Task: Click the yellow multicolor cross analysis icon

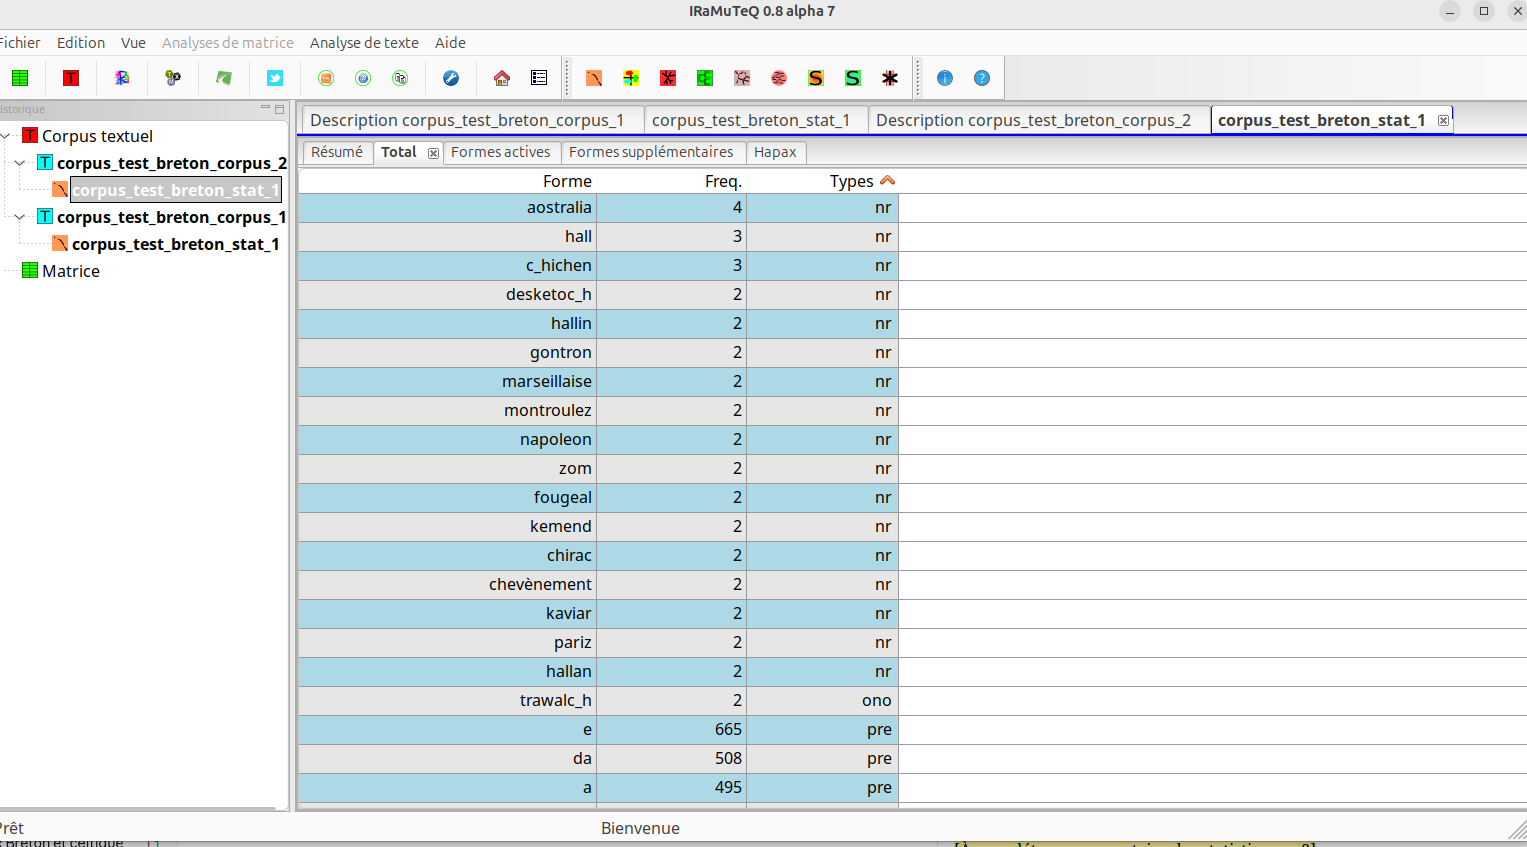Action: point(631,78)
